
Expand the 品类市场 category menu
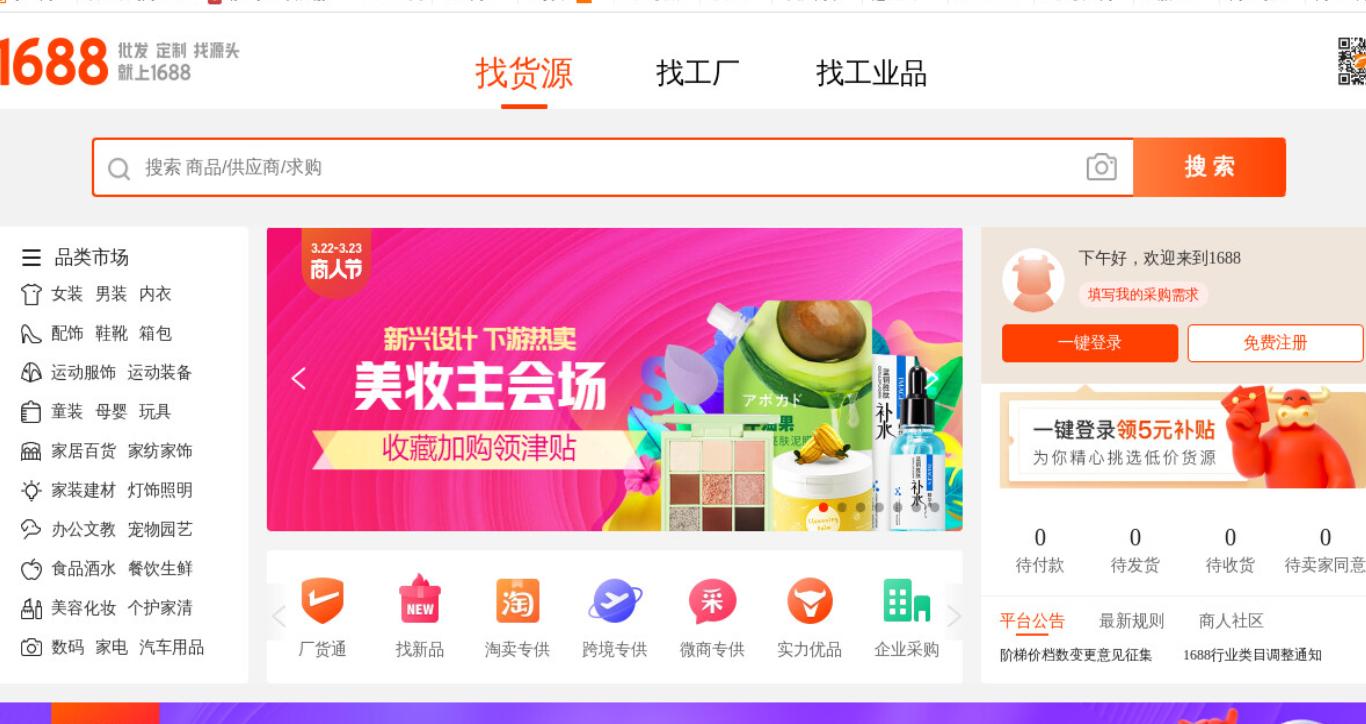point(75,257)
